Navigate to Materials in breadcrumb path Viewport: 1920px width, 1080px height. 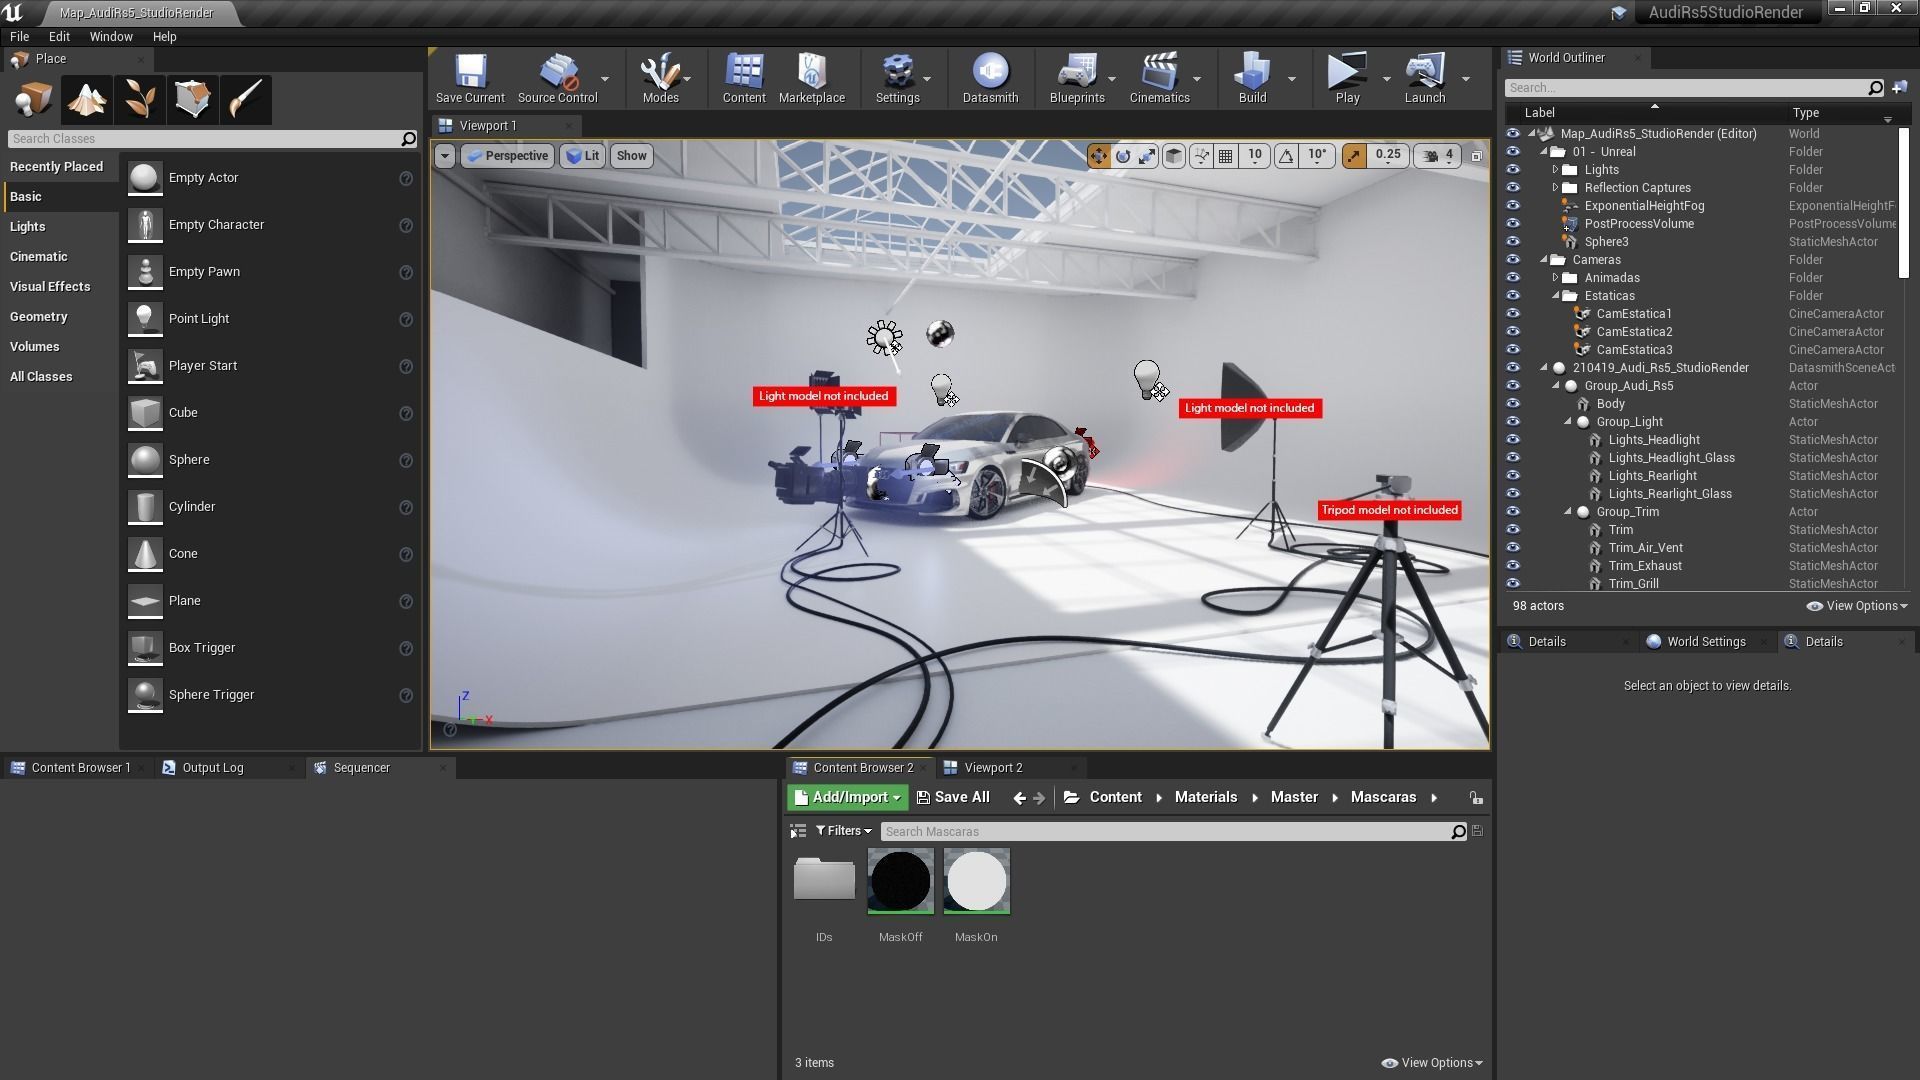[1205, 798]
